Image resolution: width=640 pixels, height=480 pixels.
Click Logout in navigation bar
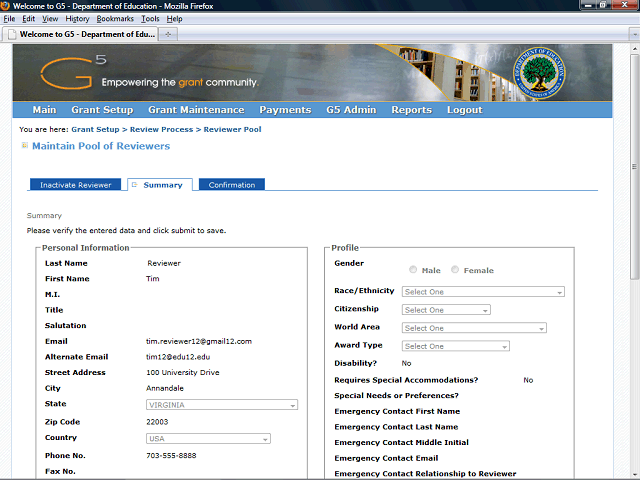point(464,110)
